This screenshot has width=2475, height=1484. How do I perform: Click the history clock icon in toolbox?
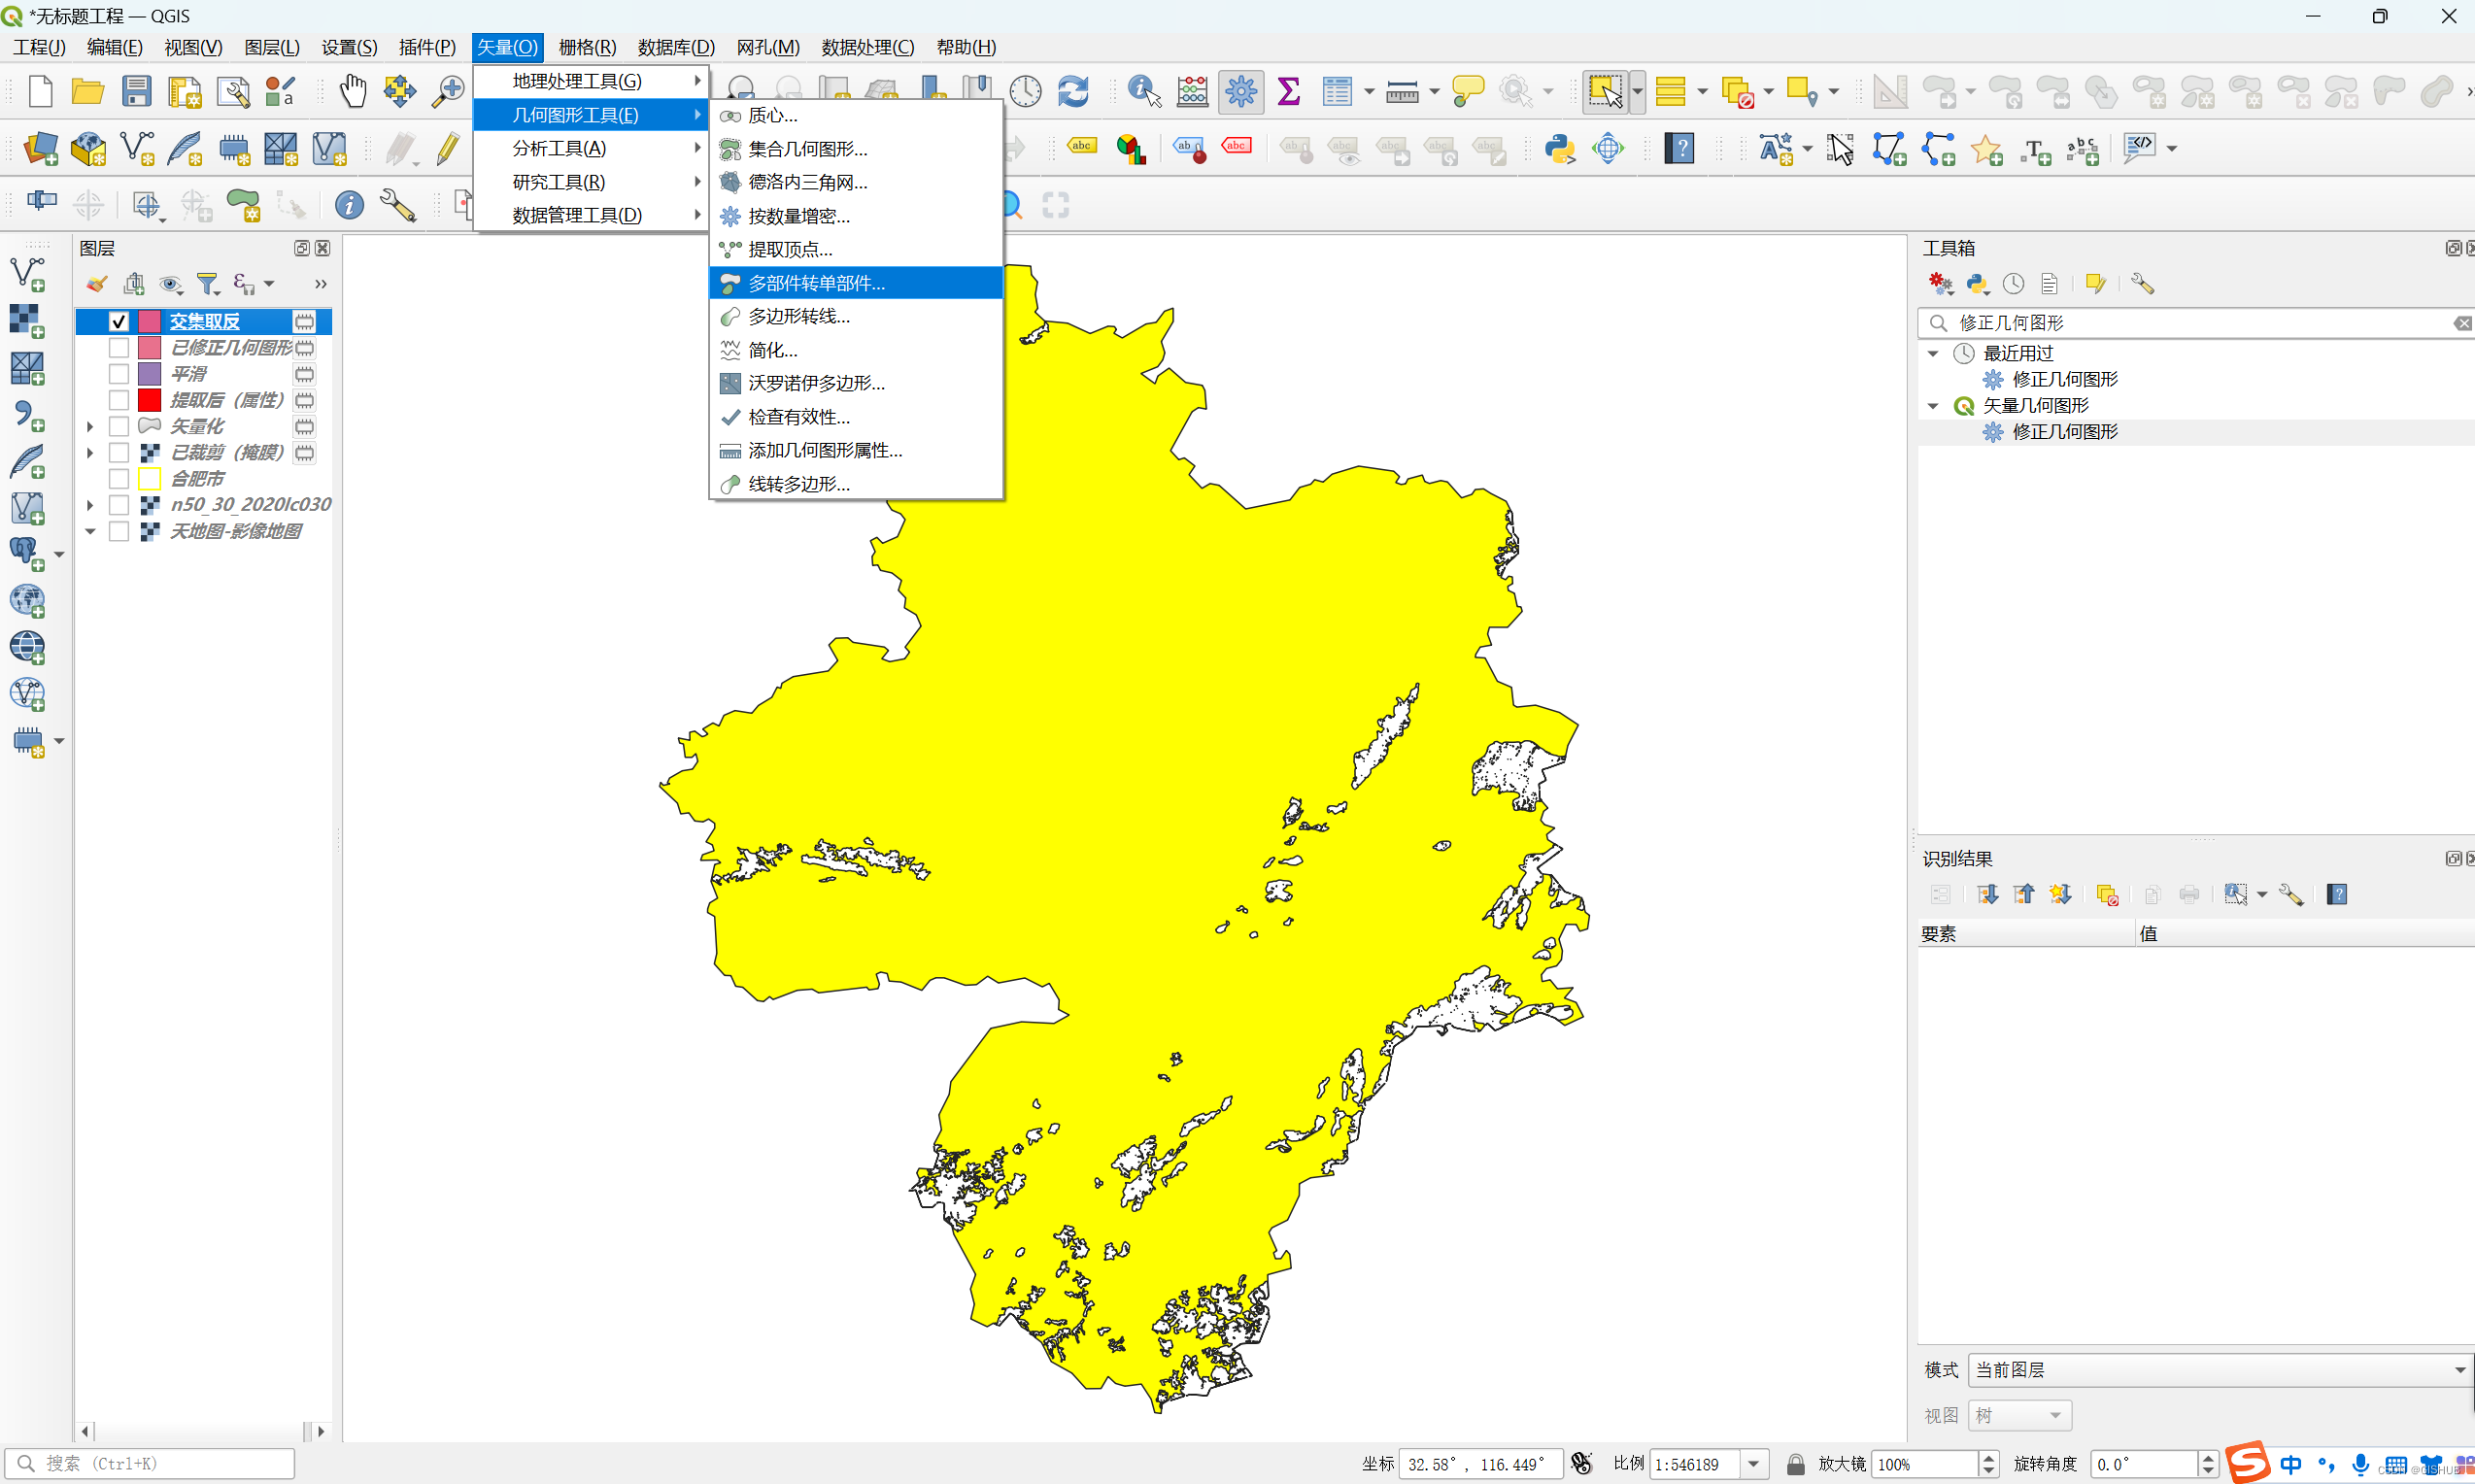2014,284
